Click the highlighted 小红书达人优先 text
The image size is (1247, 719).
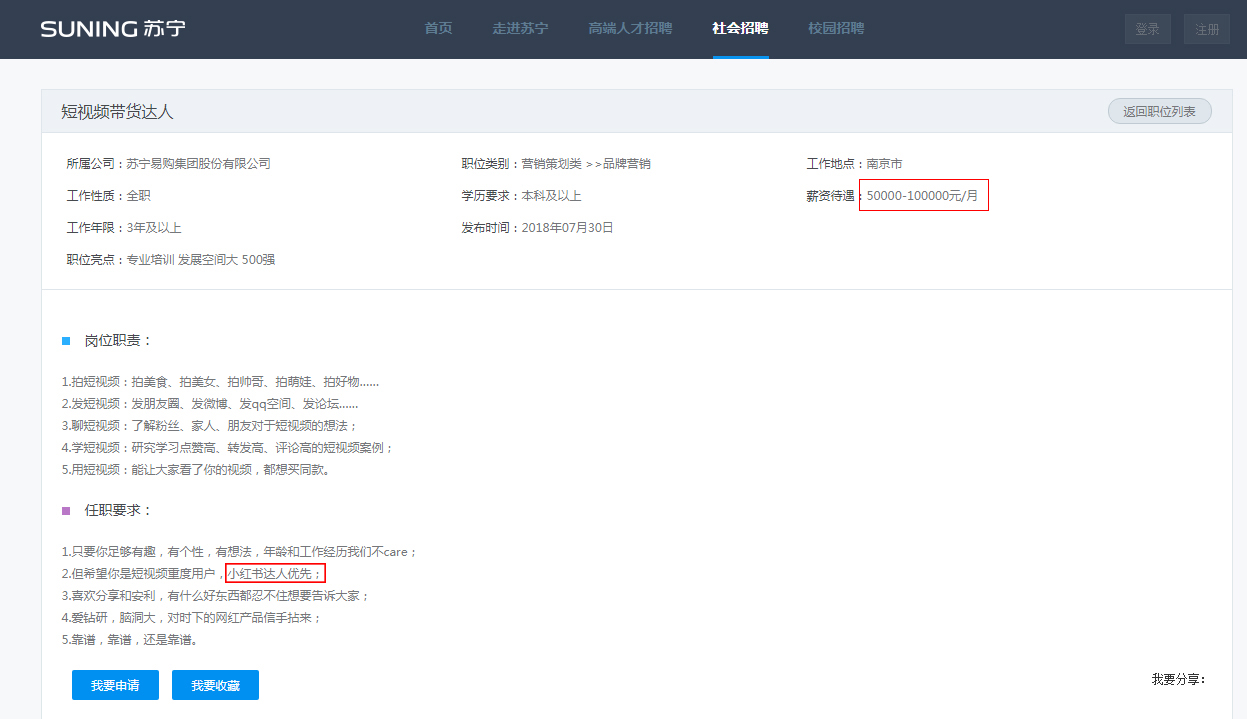point(275,573)
